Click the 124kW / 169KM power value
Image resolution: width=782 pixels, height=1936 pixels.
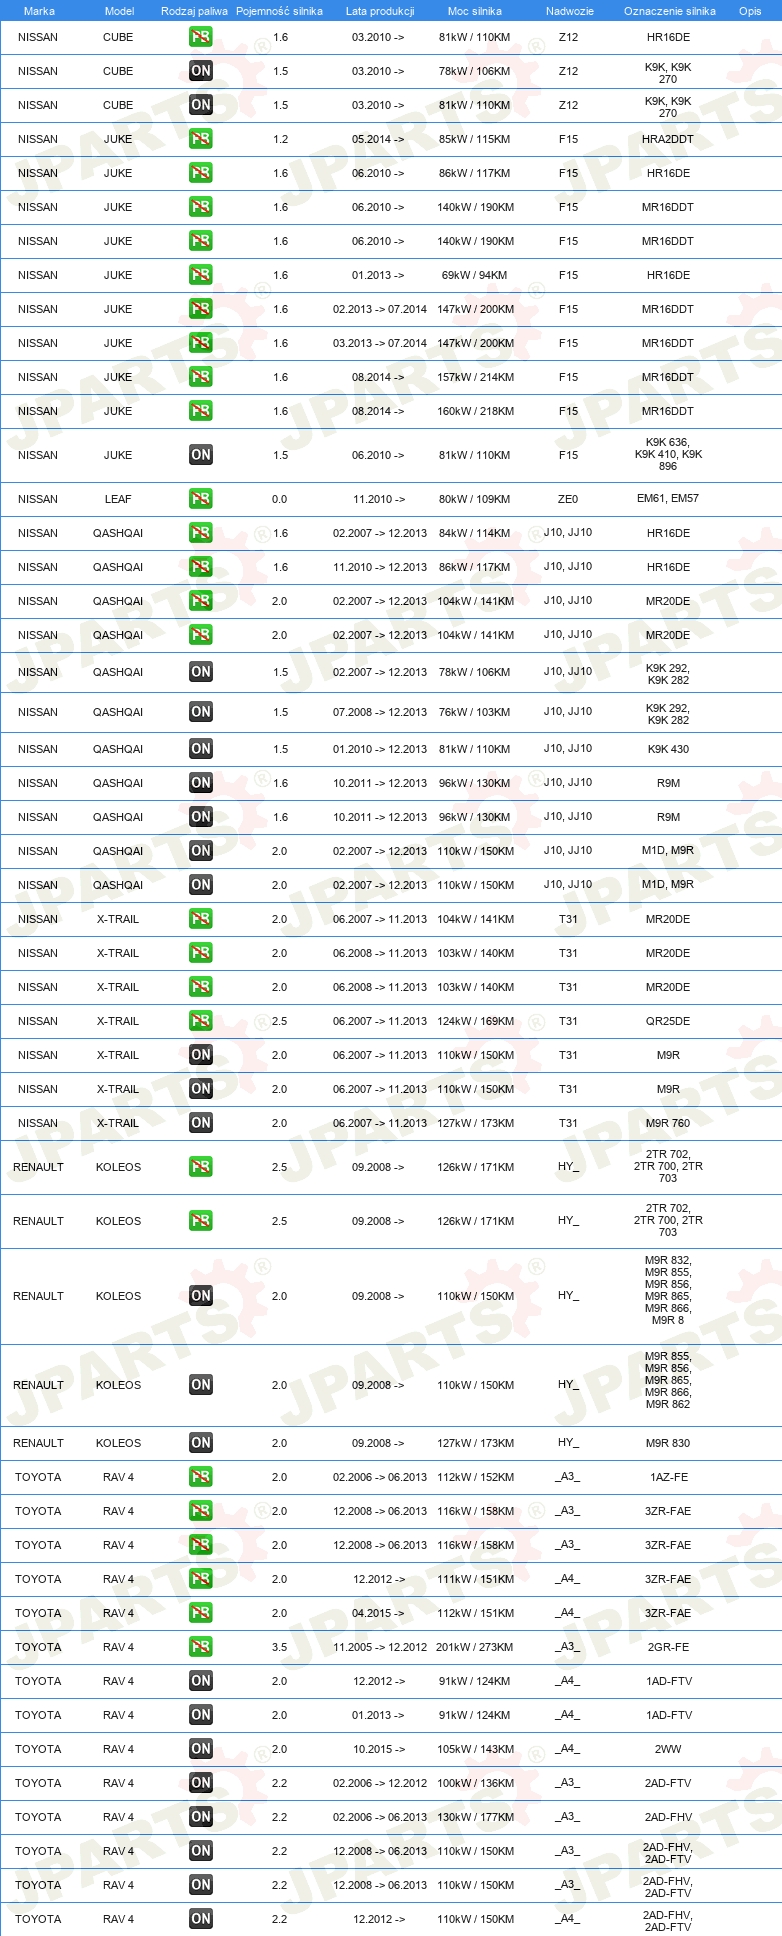(x=475, y=1021)
